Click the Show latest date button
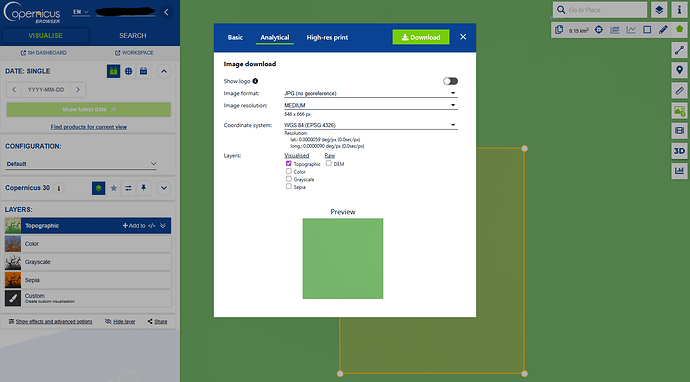The height and width of the screenshot is (382, 690). pos(88,110)
